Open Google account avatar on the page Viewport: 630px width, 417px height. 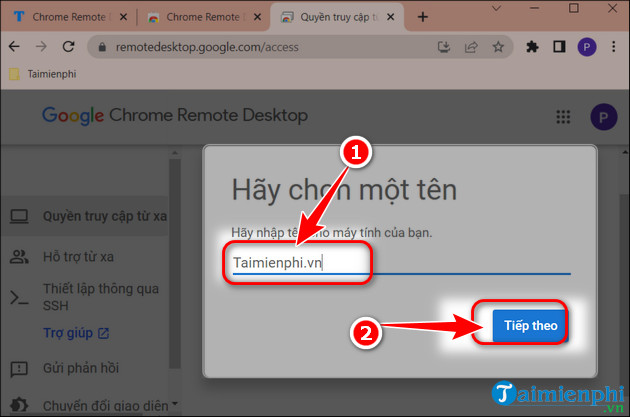click(603, 117)
